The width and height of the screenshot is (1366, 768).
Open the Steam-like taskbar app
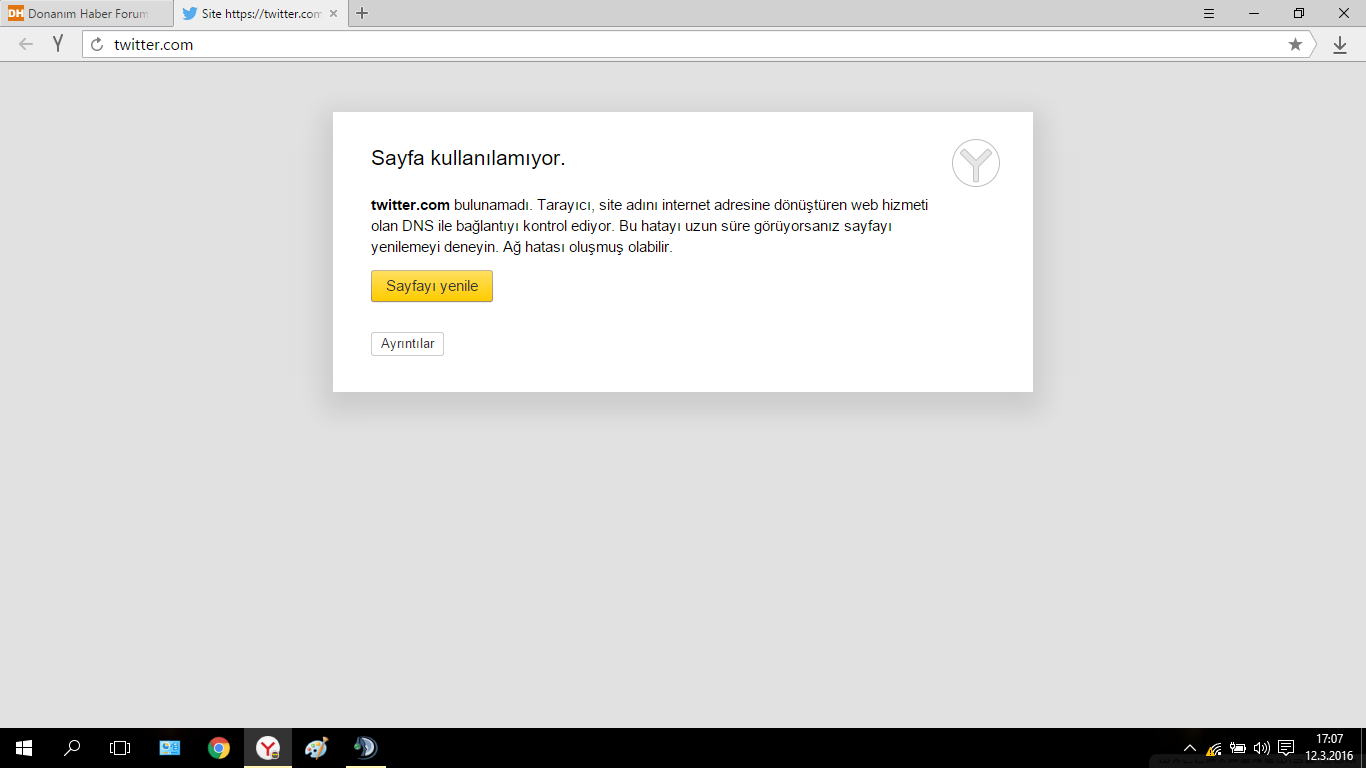click(x=365, y=748)
